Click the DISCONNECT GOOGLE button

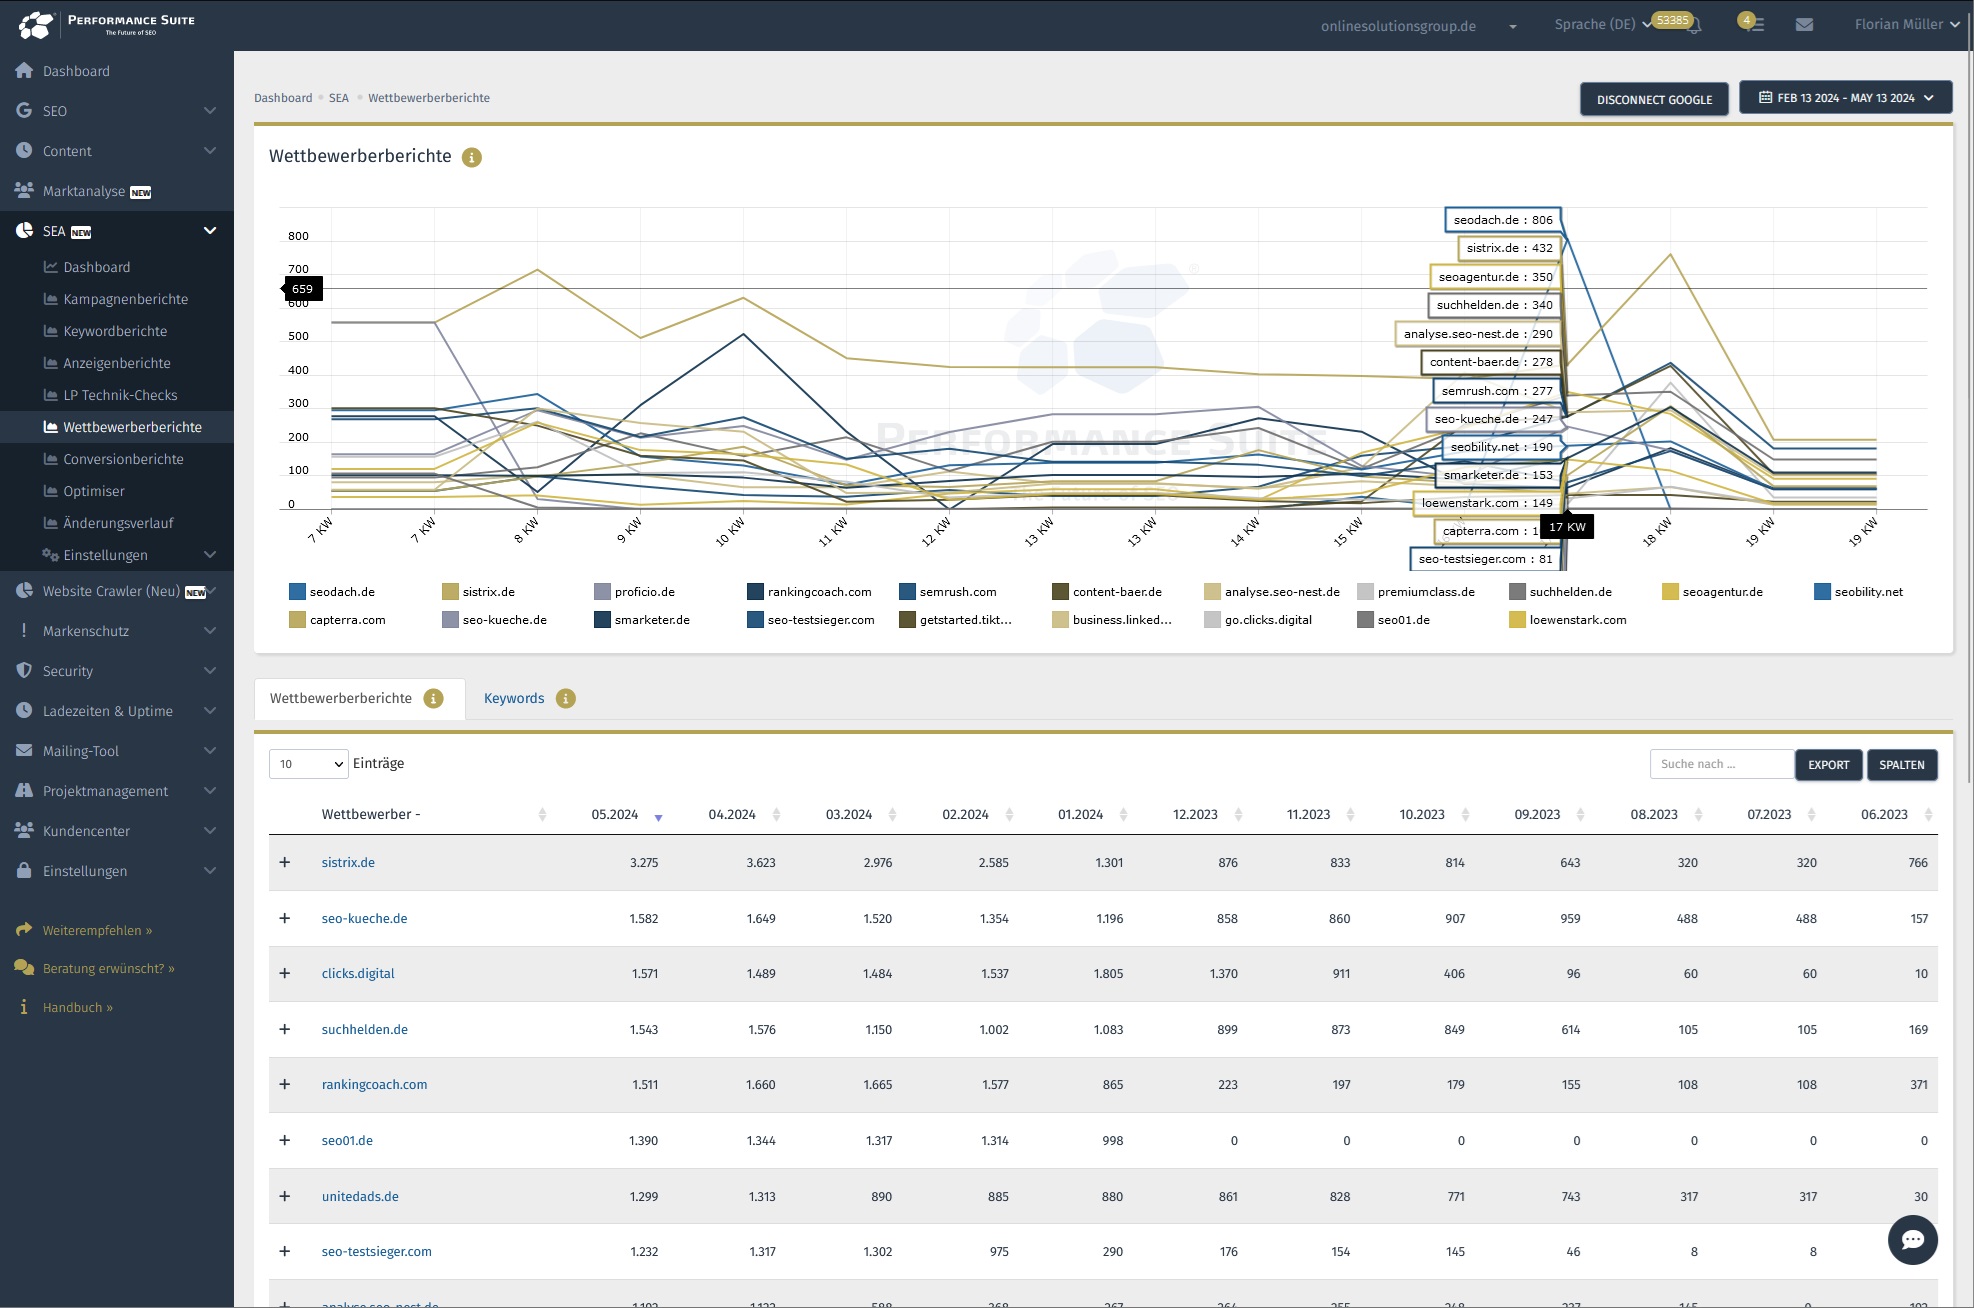pyautogui.click(x=1654, y=99)
